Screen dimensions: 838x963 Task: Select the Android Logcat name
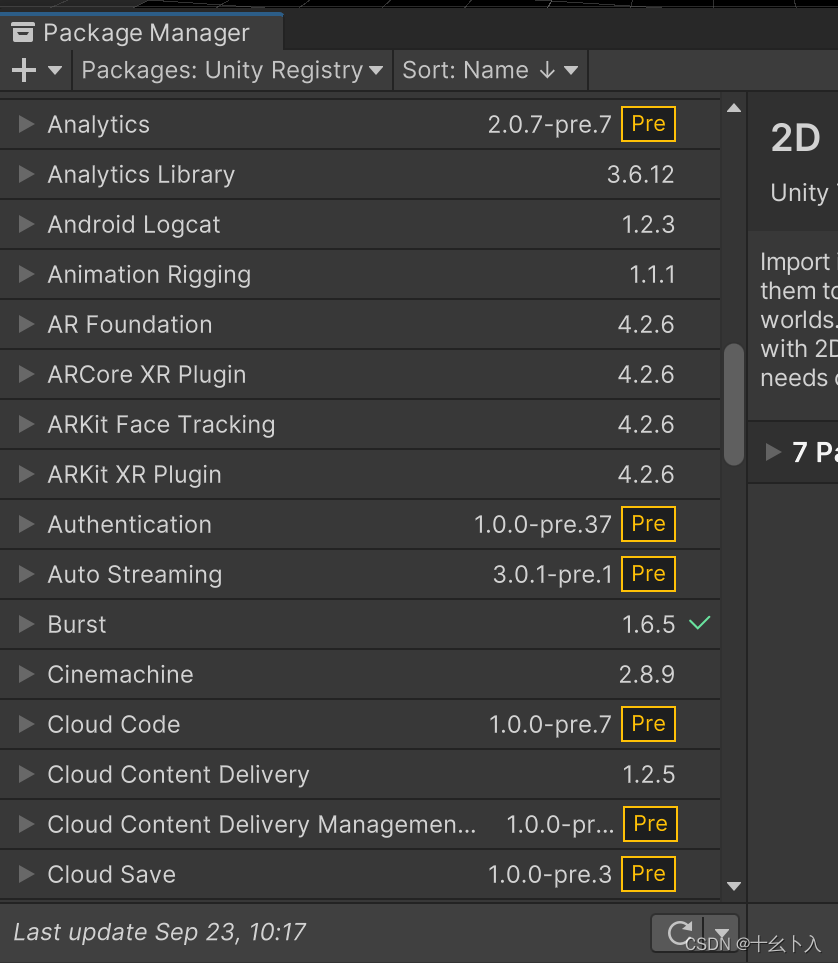[134, 225]
